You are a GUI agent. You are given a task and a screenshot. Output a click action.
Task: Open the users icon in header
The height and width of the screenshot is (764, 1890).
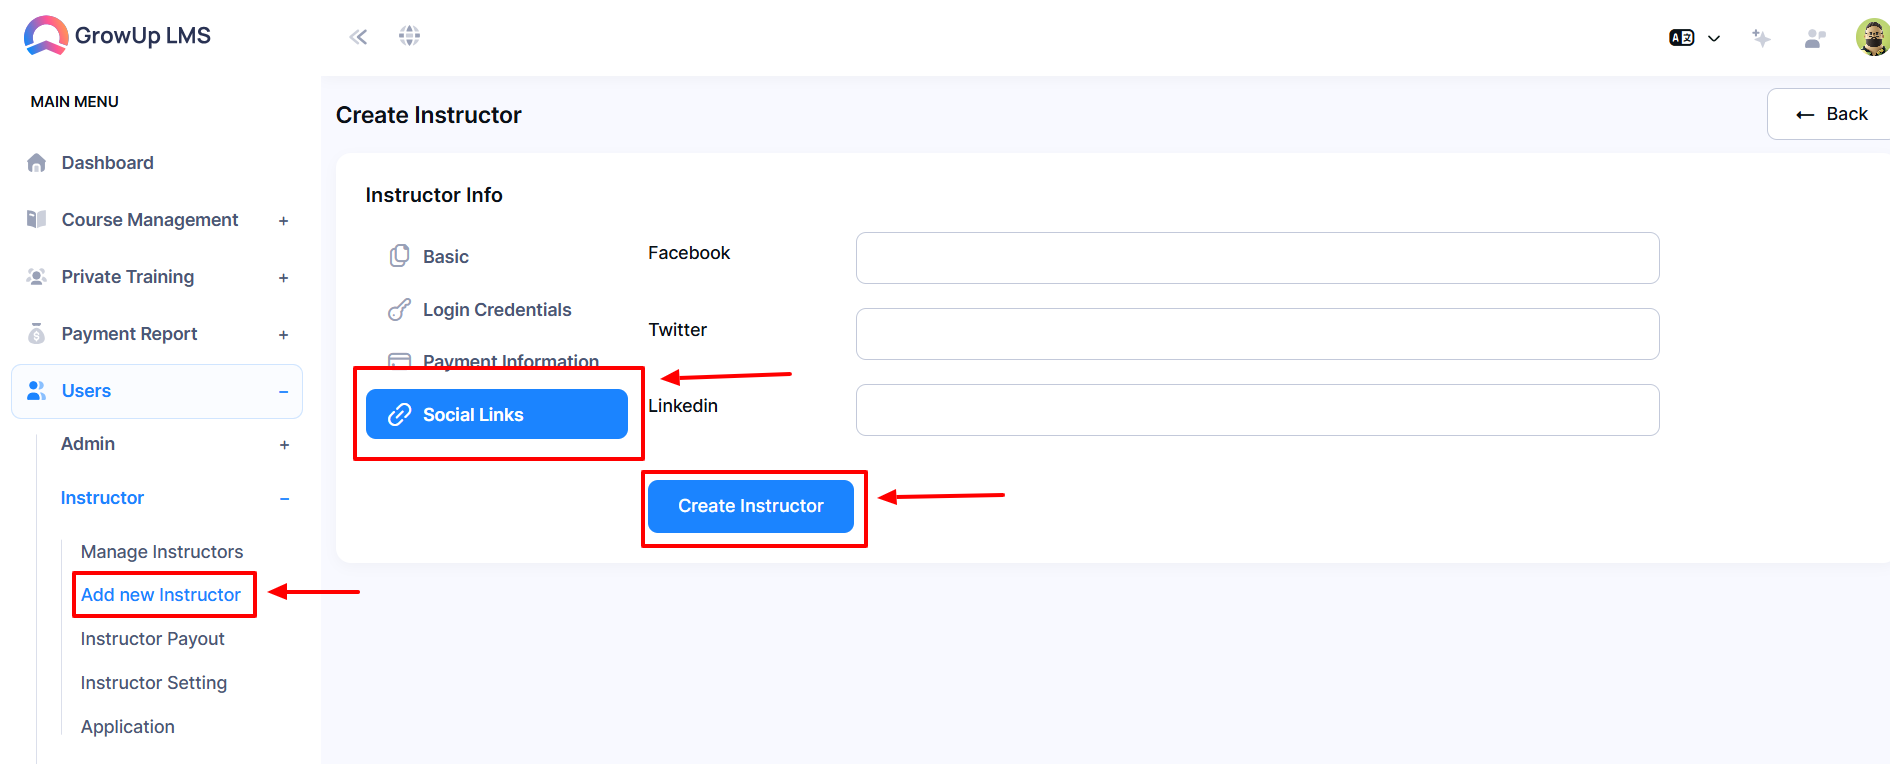(x=1815, y=38)
